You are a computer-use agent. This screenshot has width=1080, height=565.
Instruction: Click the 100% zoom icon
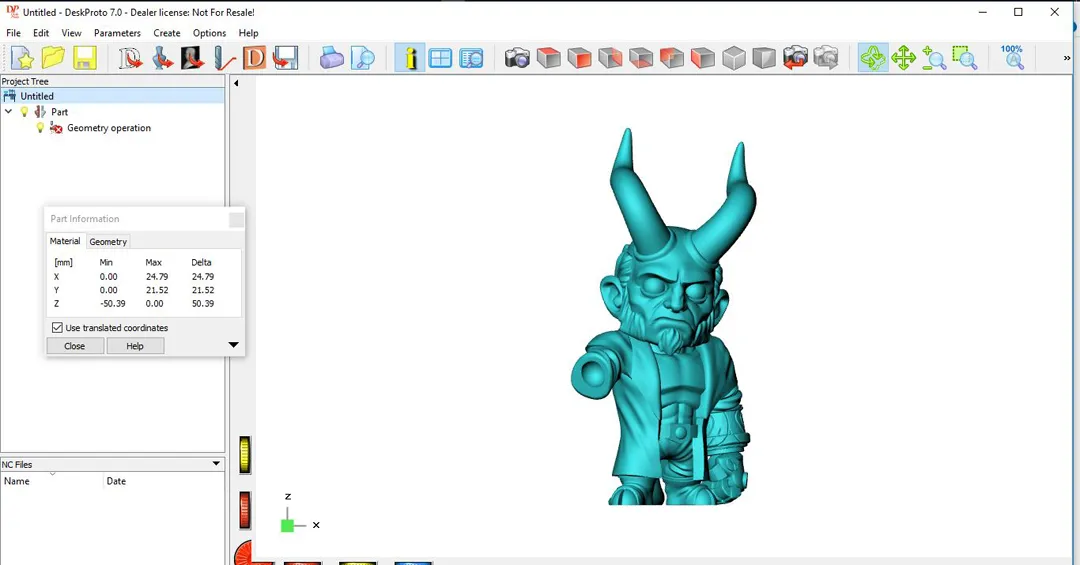1012,58
